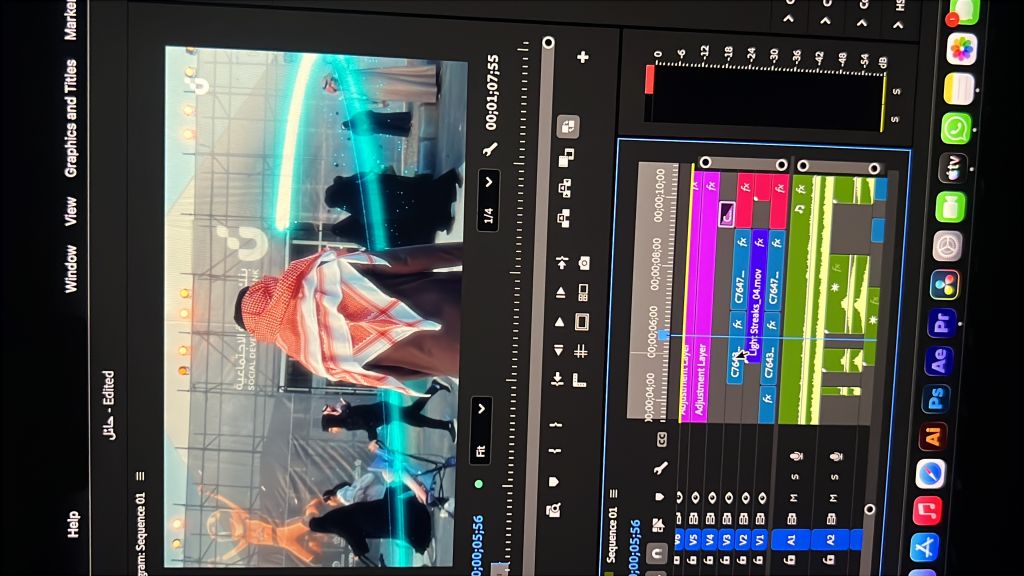Click the Button Editor plus icon
The width and height of the screenshot is (1024, 576).
pyautogui.click(x=583, y=57)
